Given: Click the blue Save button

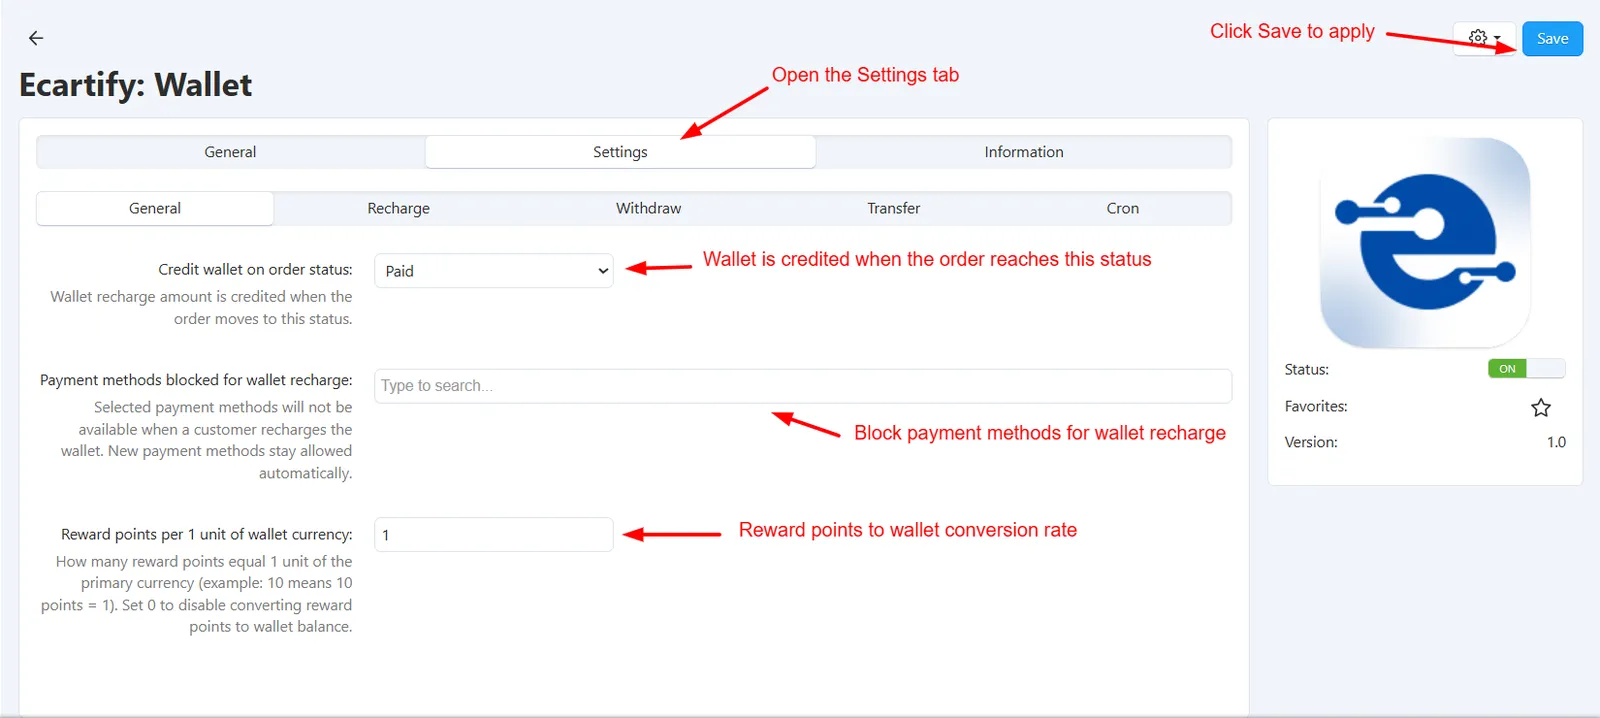Looking at the screenshot, I should 1552,39.
